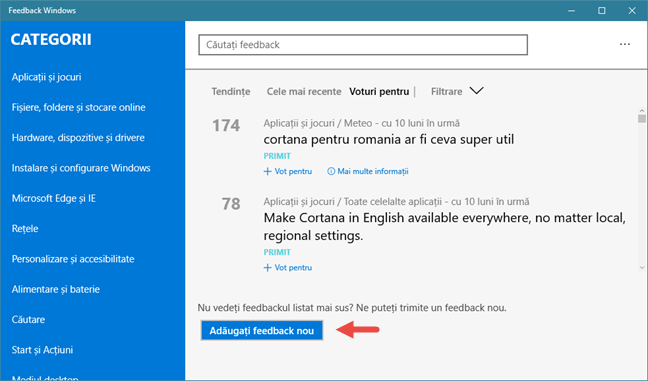Viewport: 648px width, 381px height.
Task: Expand the Filtrare dropdown chevron
Action: point(476,91)
